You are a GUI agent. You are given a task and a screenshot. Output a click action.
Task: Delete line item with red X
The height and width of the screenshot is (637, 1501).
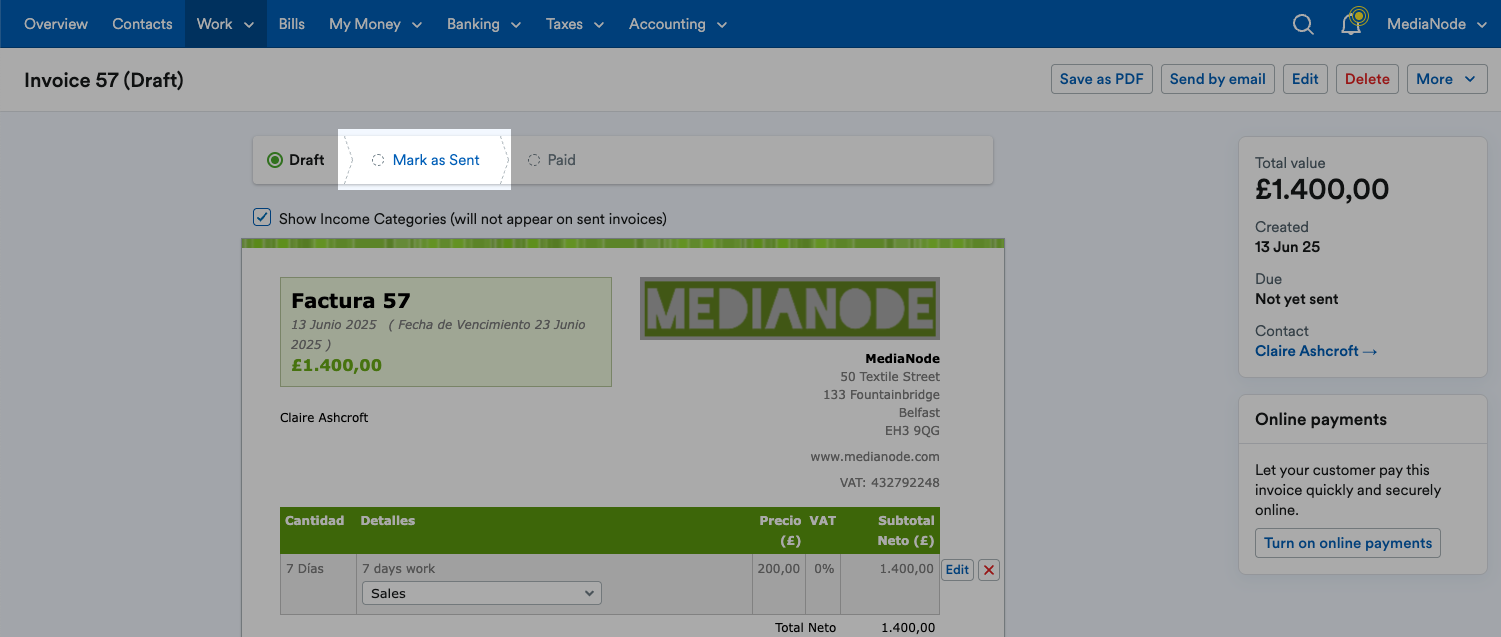pos(989,569)
